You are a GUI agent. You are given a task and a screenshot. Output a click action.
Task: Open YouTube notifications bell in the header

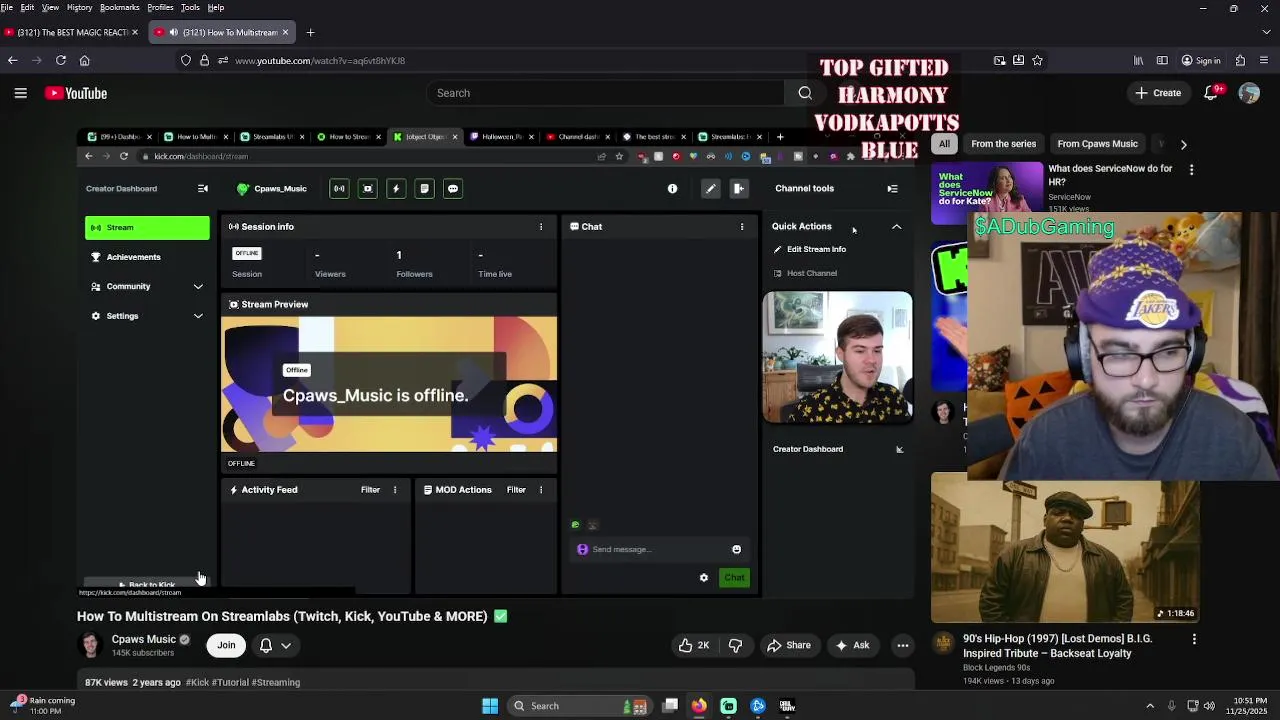coord(1210,93)
